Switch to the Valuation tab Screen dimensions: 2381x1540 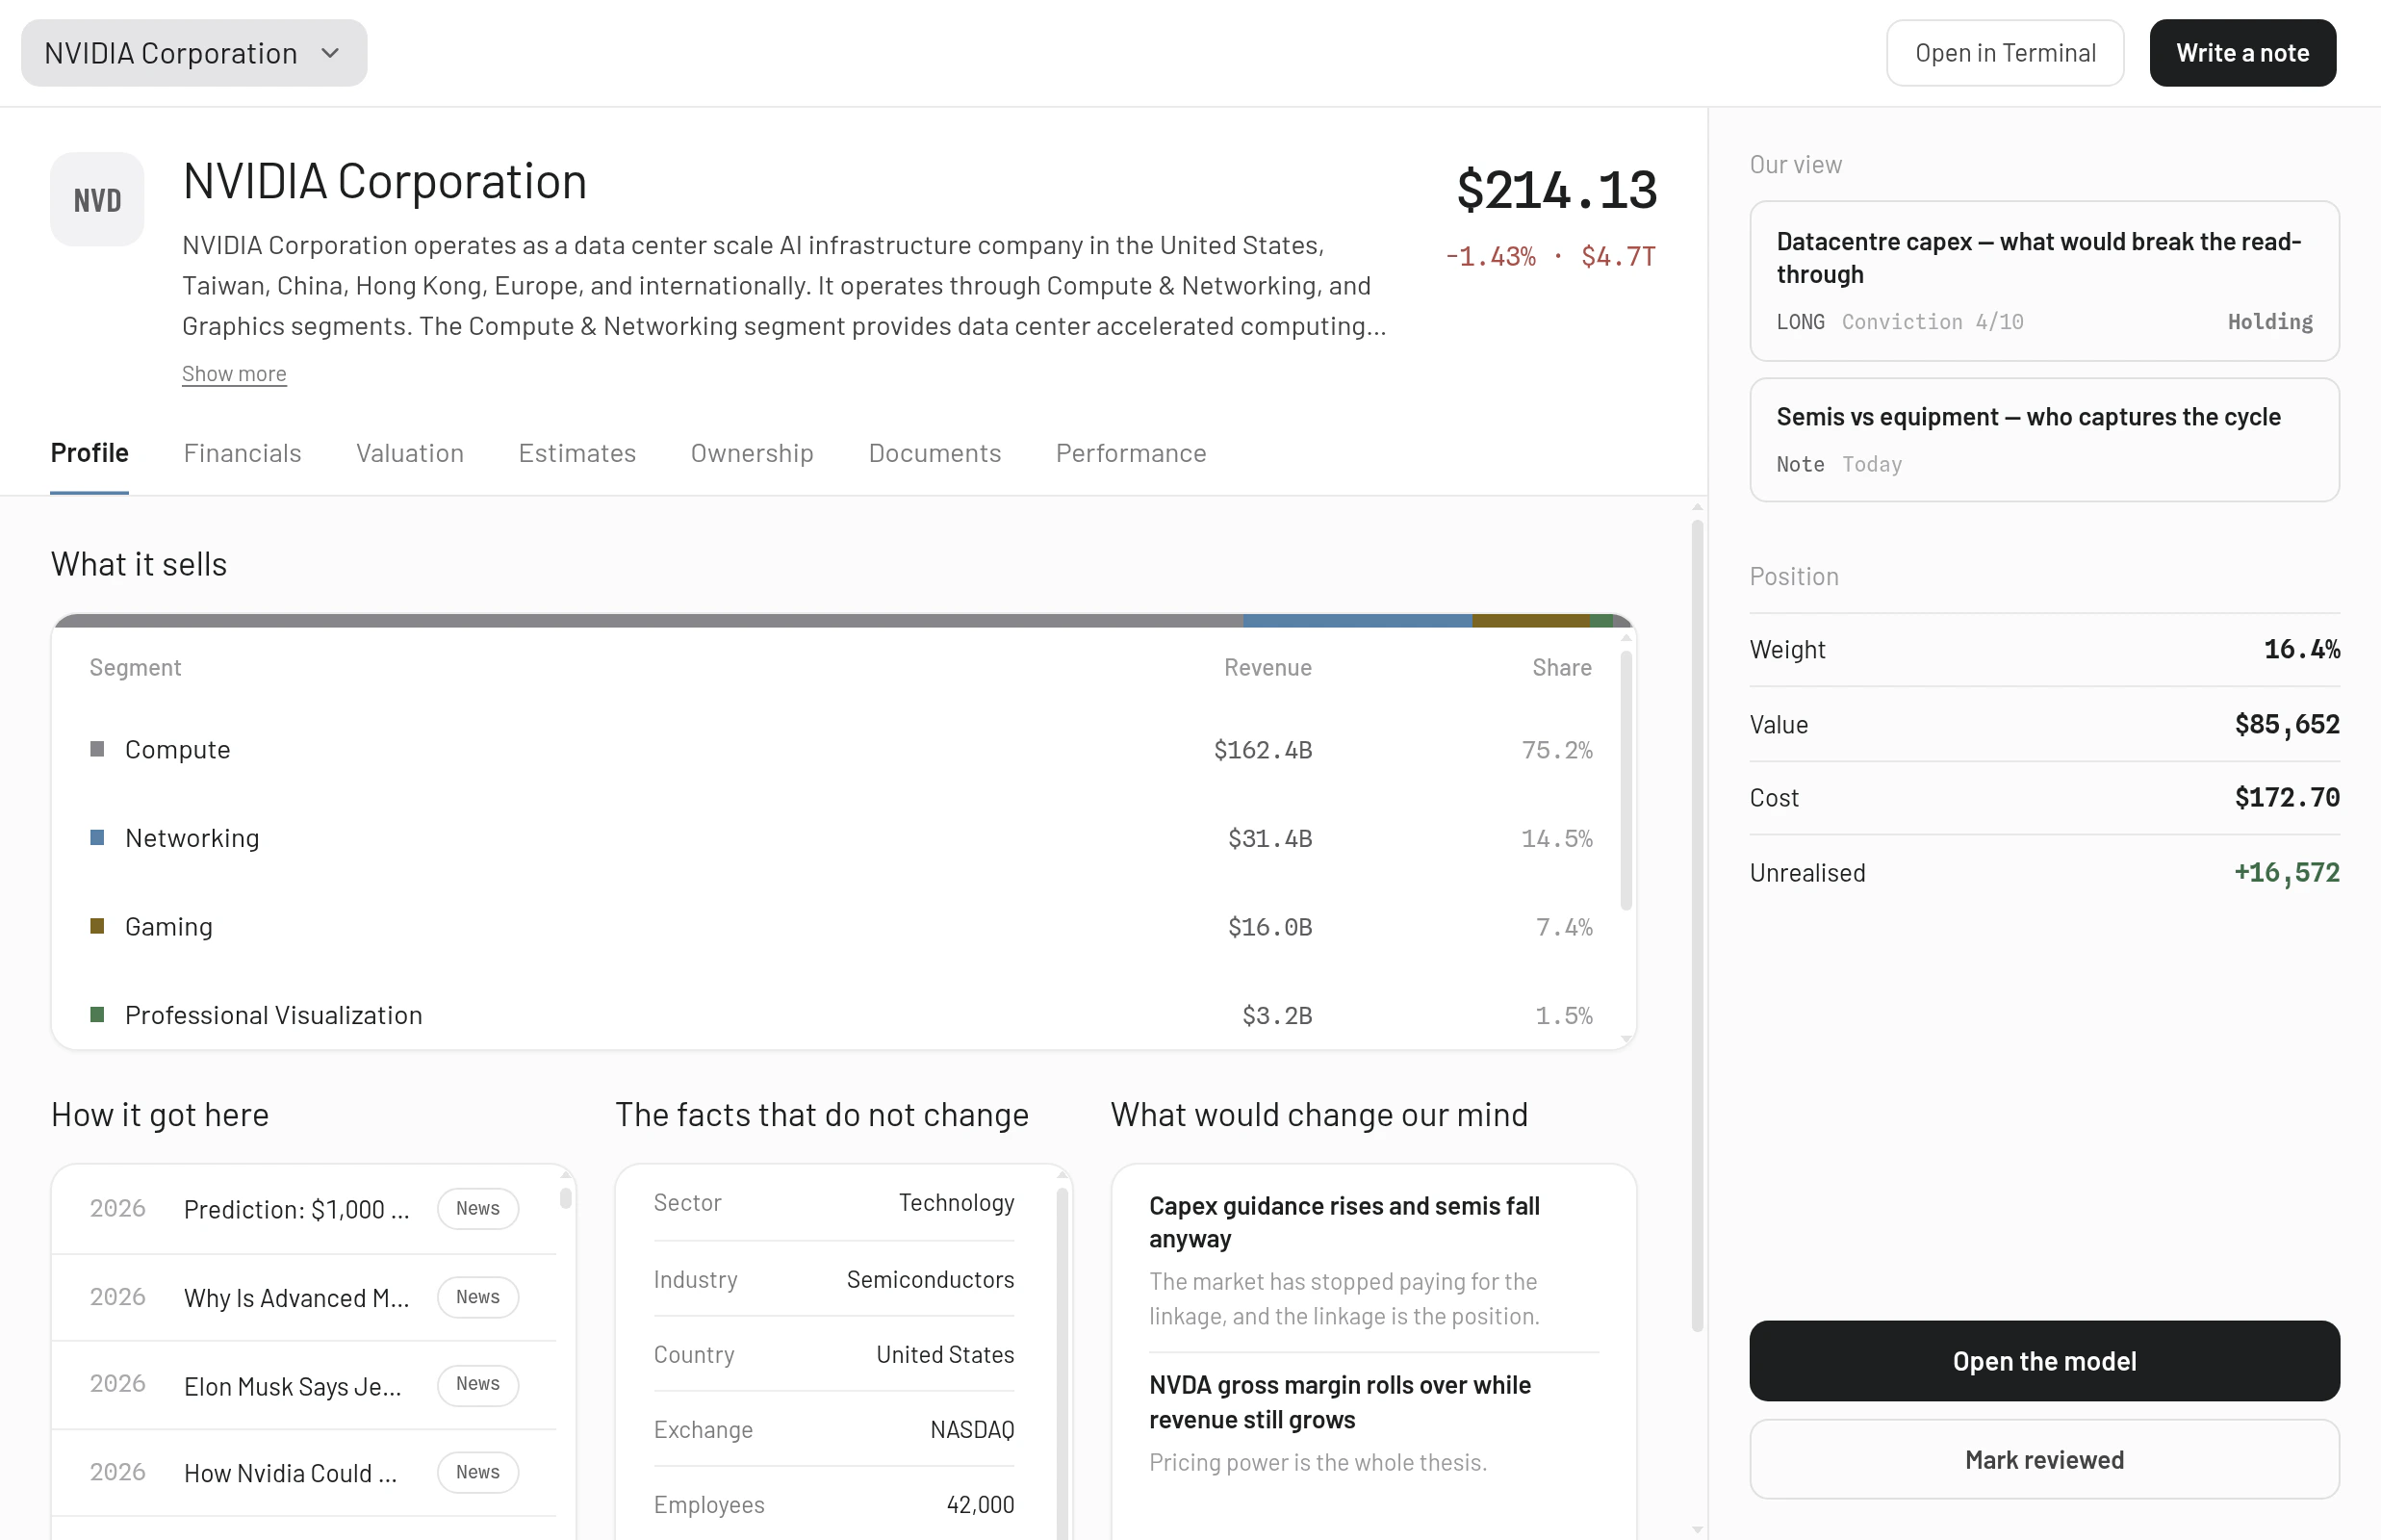point(410,454)
